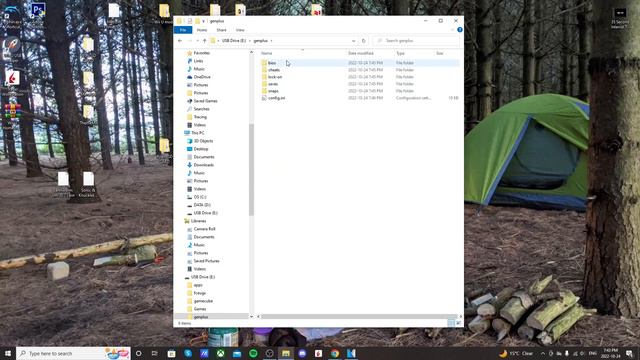Switch to large icons view layout icon
This screenshot has height=360, width=640.
pyautogui.click(x=458, y=323)
